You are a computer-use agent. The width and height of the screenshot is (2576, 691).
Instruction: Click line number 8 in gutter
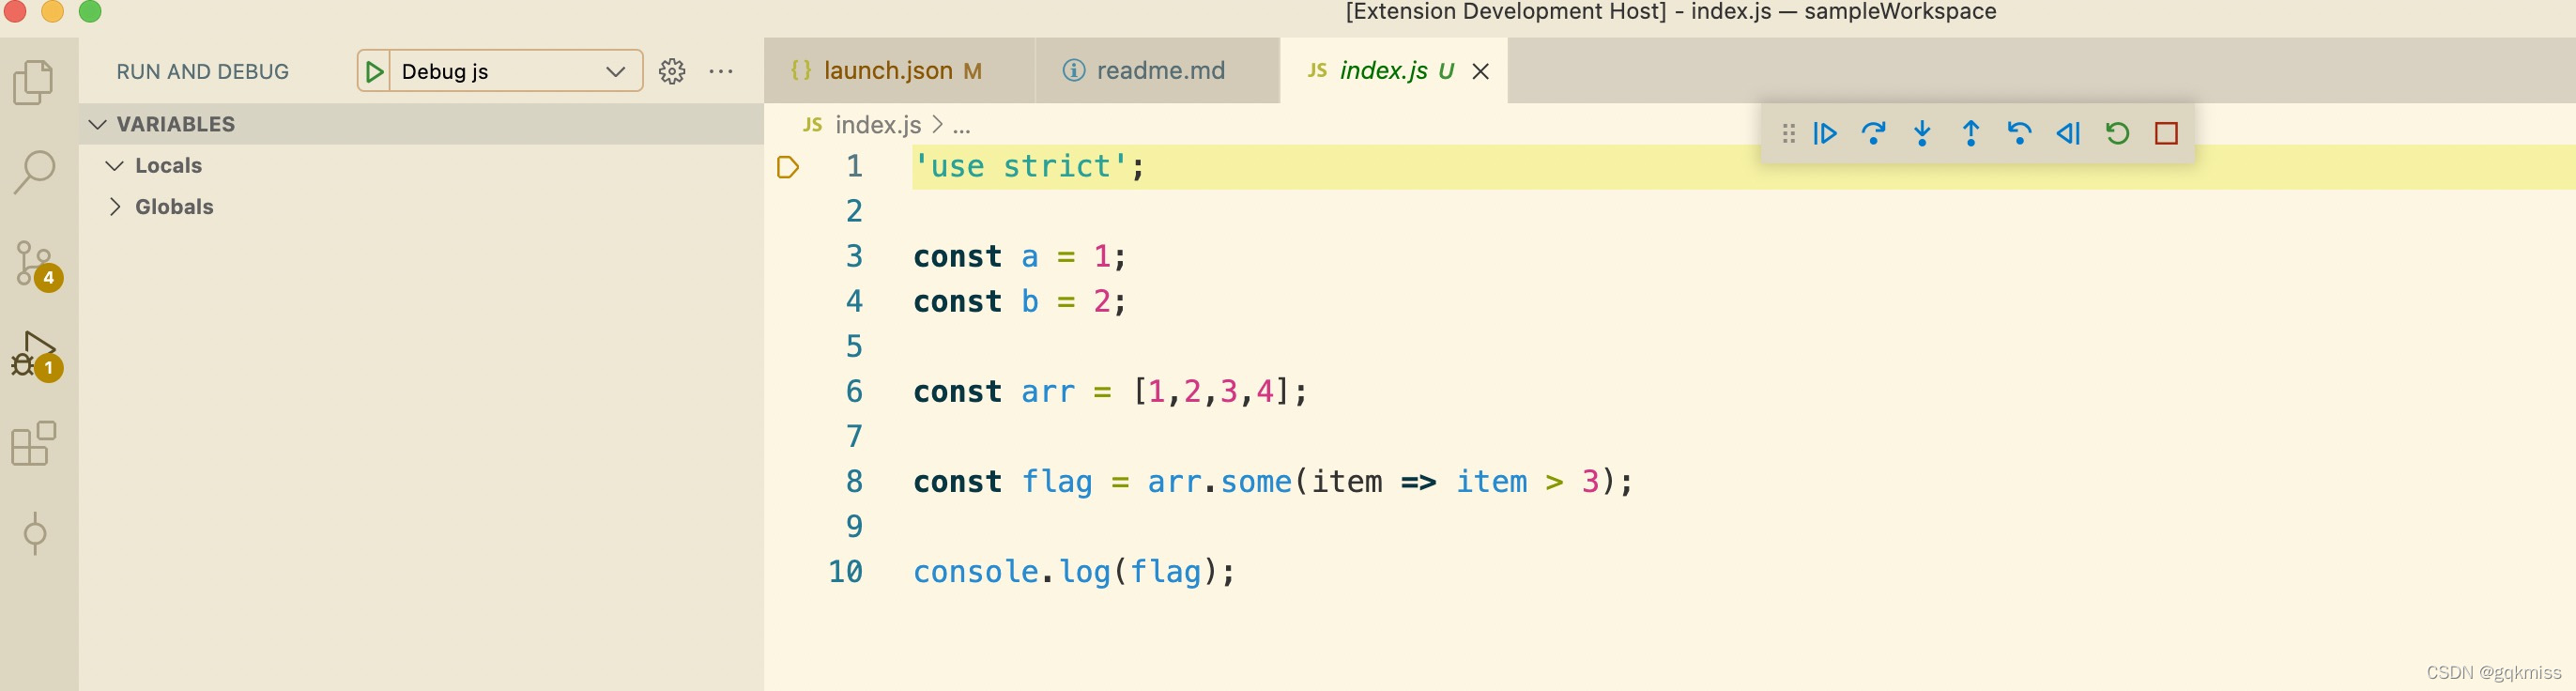[x=854, y=482]
